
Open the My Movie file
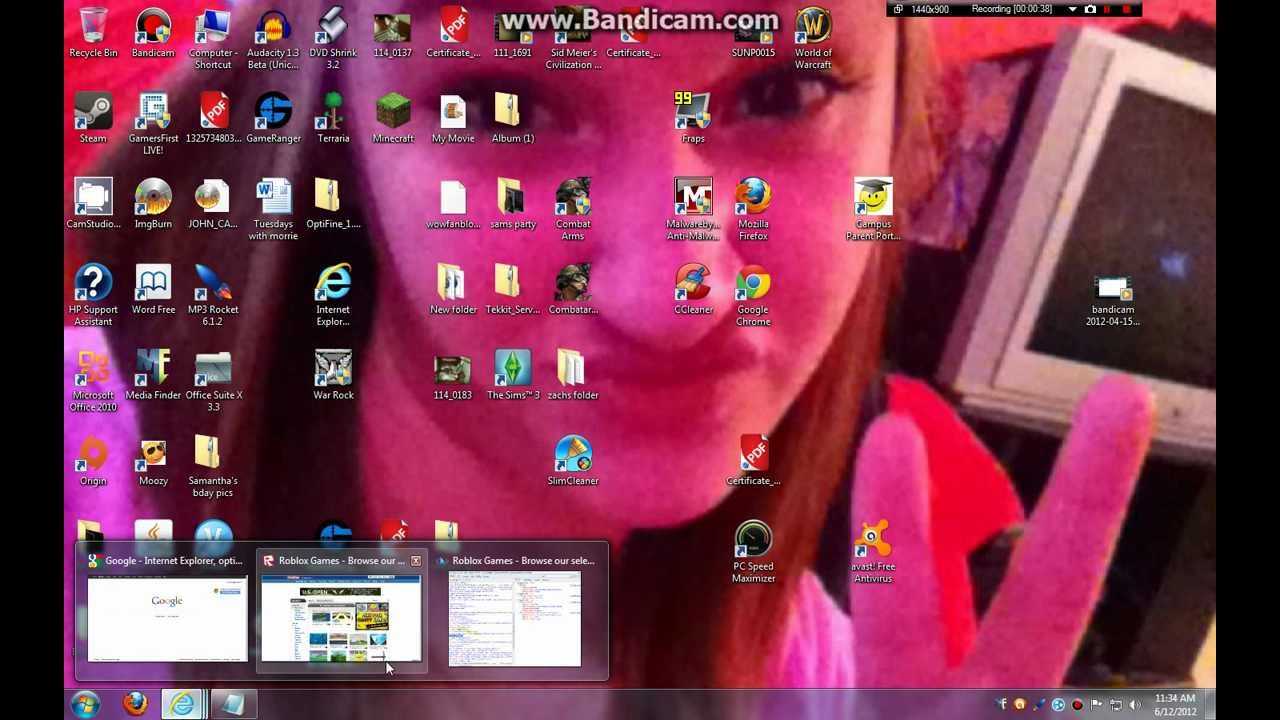[x=453, y=118]
